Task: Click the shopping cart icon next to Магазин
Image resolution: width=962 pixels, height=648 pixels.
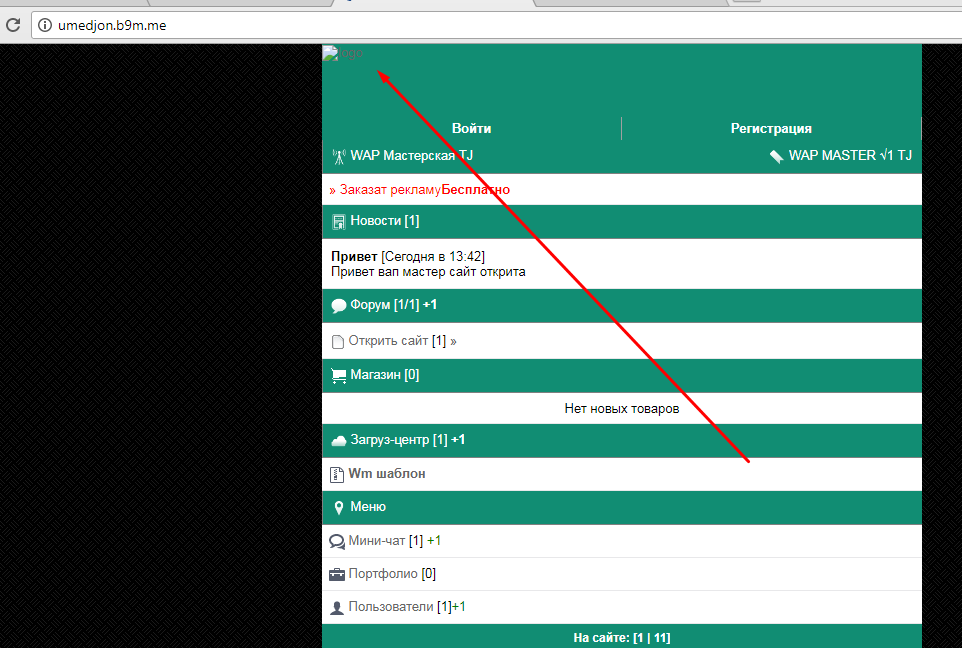Action: (x=338, y=375)
